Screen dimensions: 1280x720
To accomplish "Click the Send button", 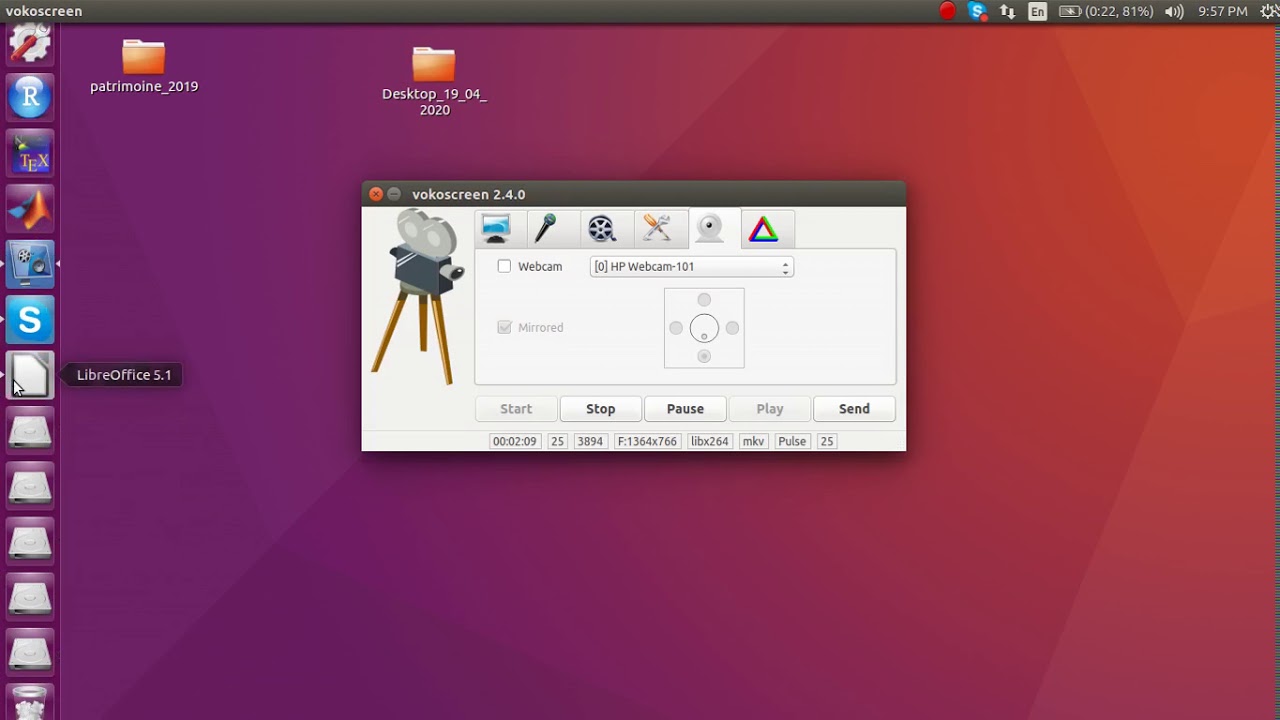I will click(x=854, y=408).
